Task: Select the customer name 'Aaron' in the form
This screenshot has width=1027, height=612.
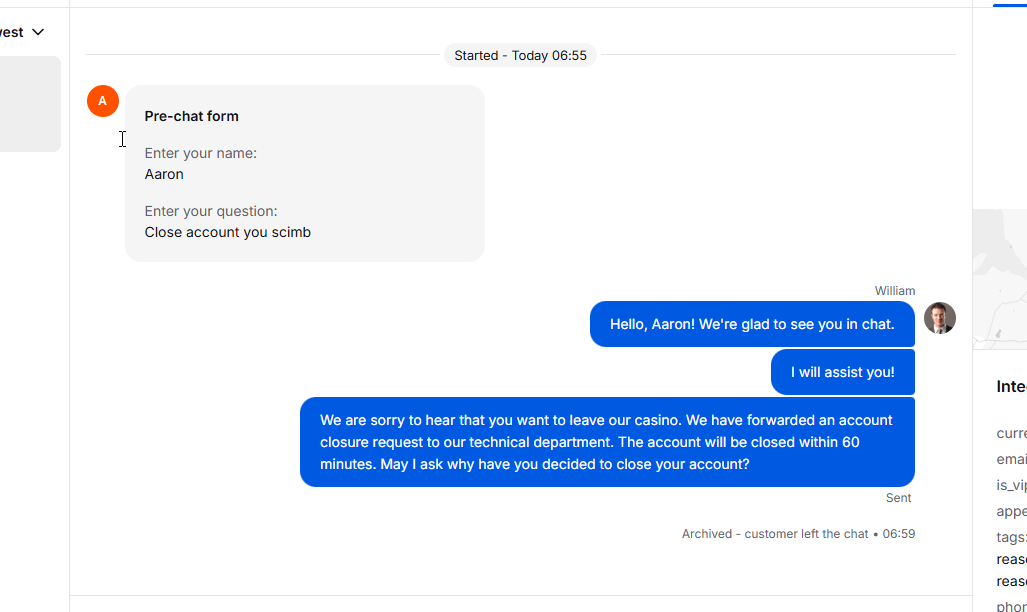Action: coord(164,174)
